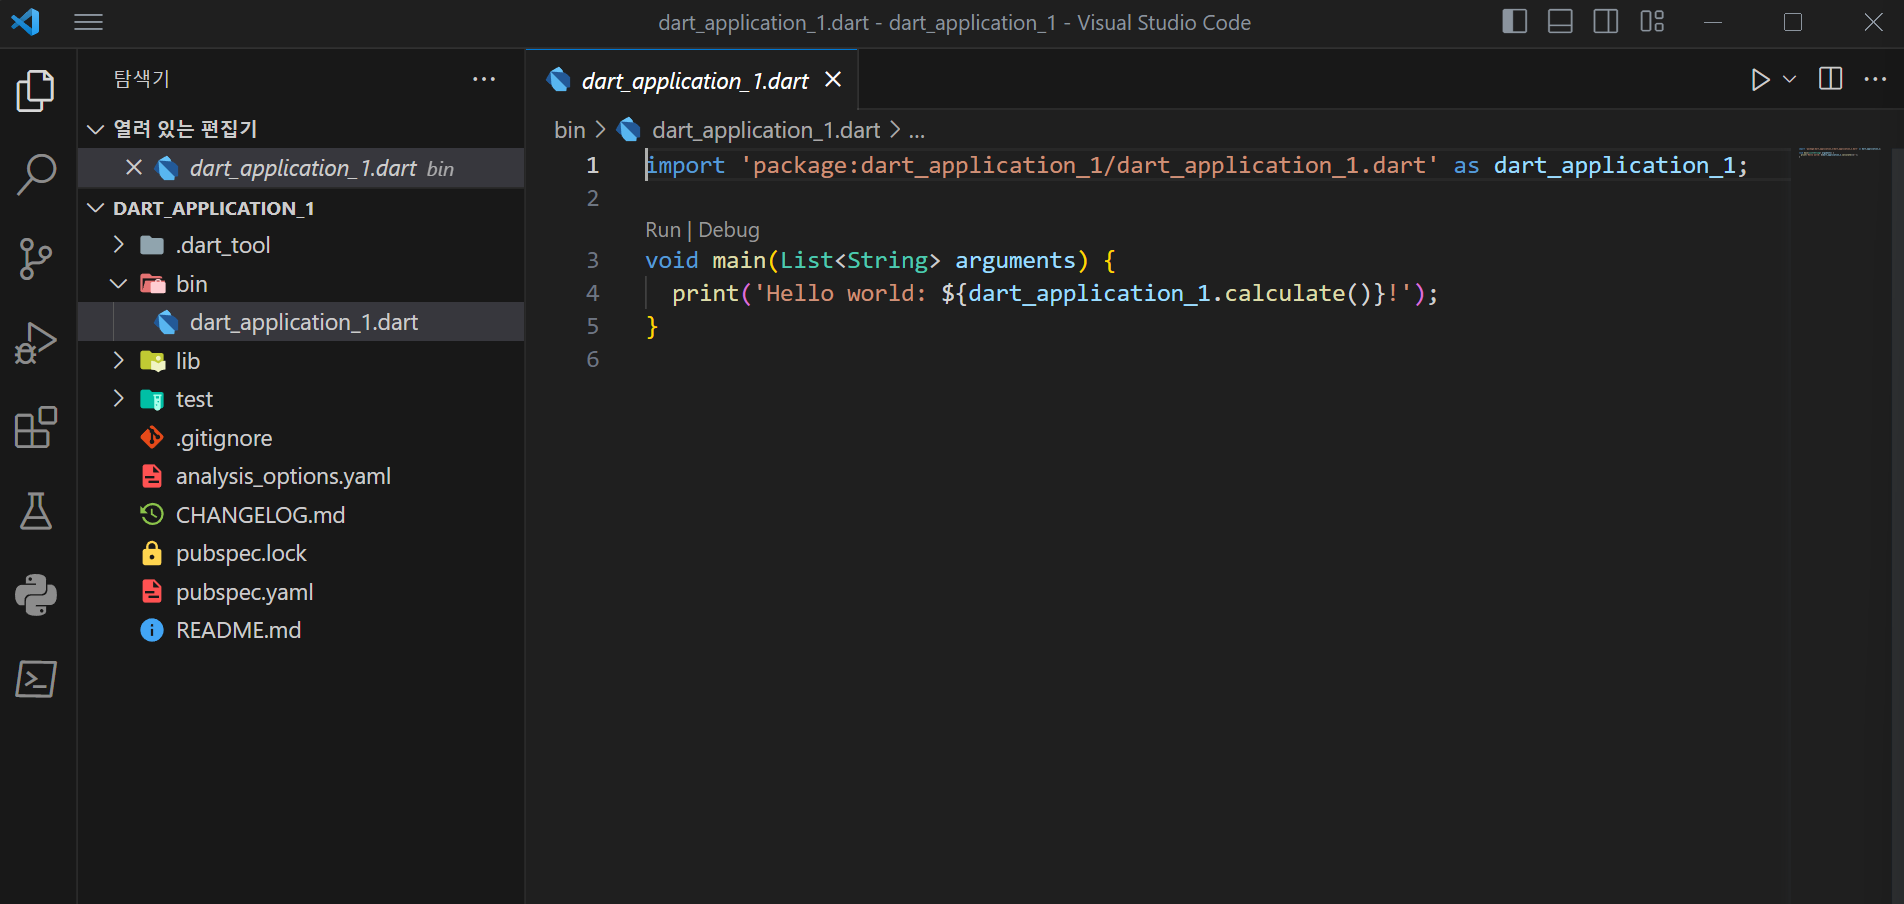
Task: Click line number 3 in the gutter
Action: coord(592,260)
